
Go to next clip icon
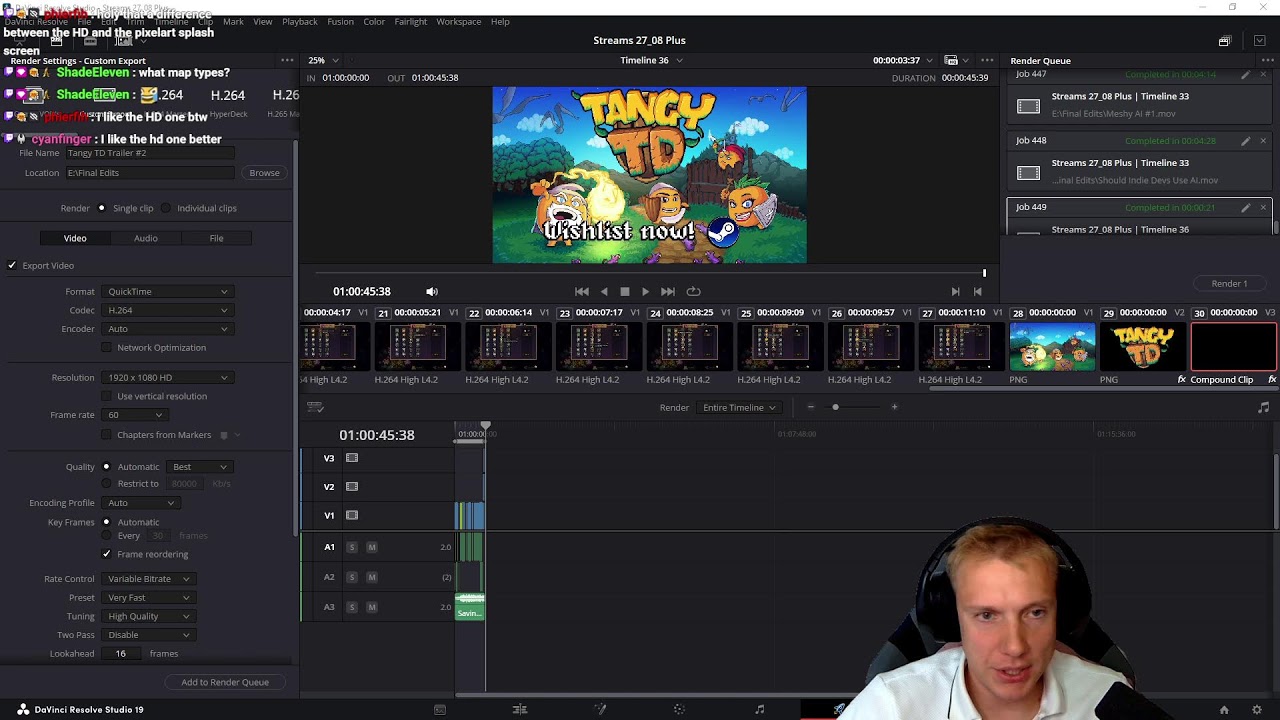click(955, 291)
